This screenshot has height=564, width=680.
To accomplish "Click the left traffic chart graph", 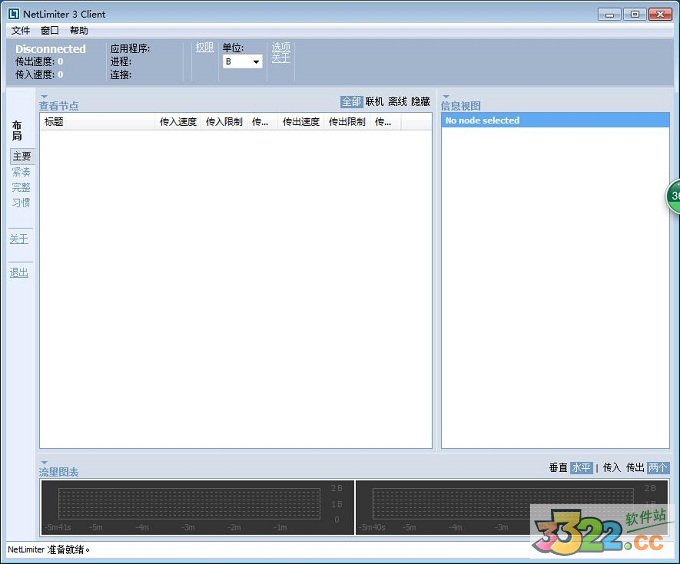I will coord(197,507).
